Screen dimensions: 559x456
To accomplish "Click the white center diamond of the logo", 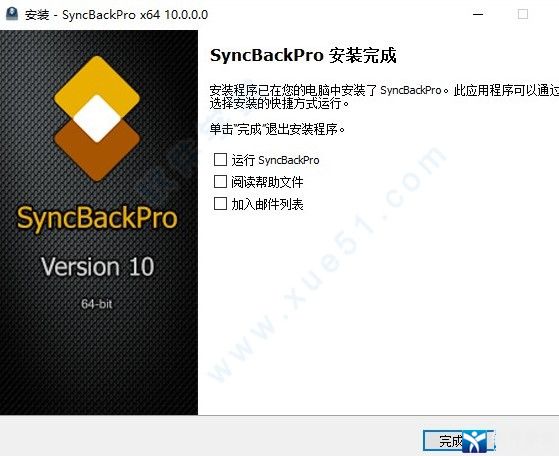I will (x=97, y=118).
